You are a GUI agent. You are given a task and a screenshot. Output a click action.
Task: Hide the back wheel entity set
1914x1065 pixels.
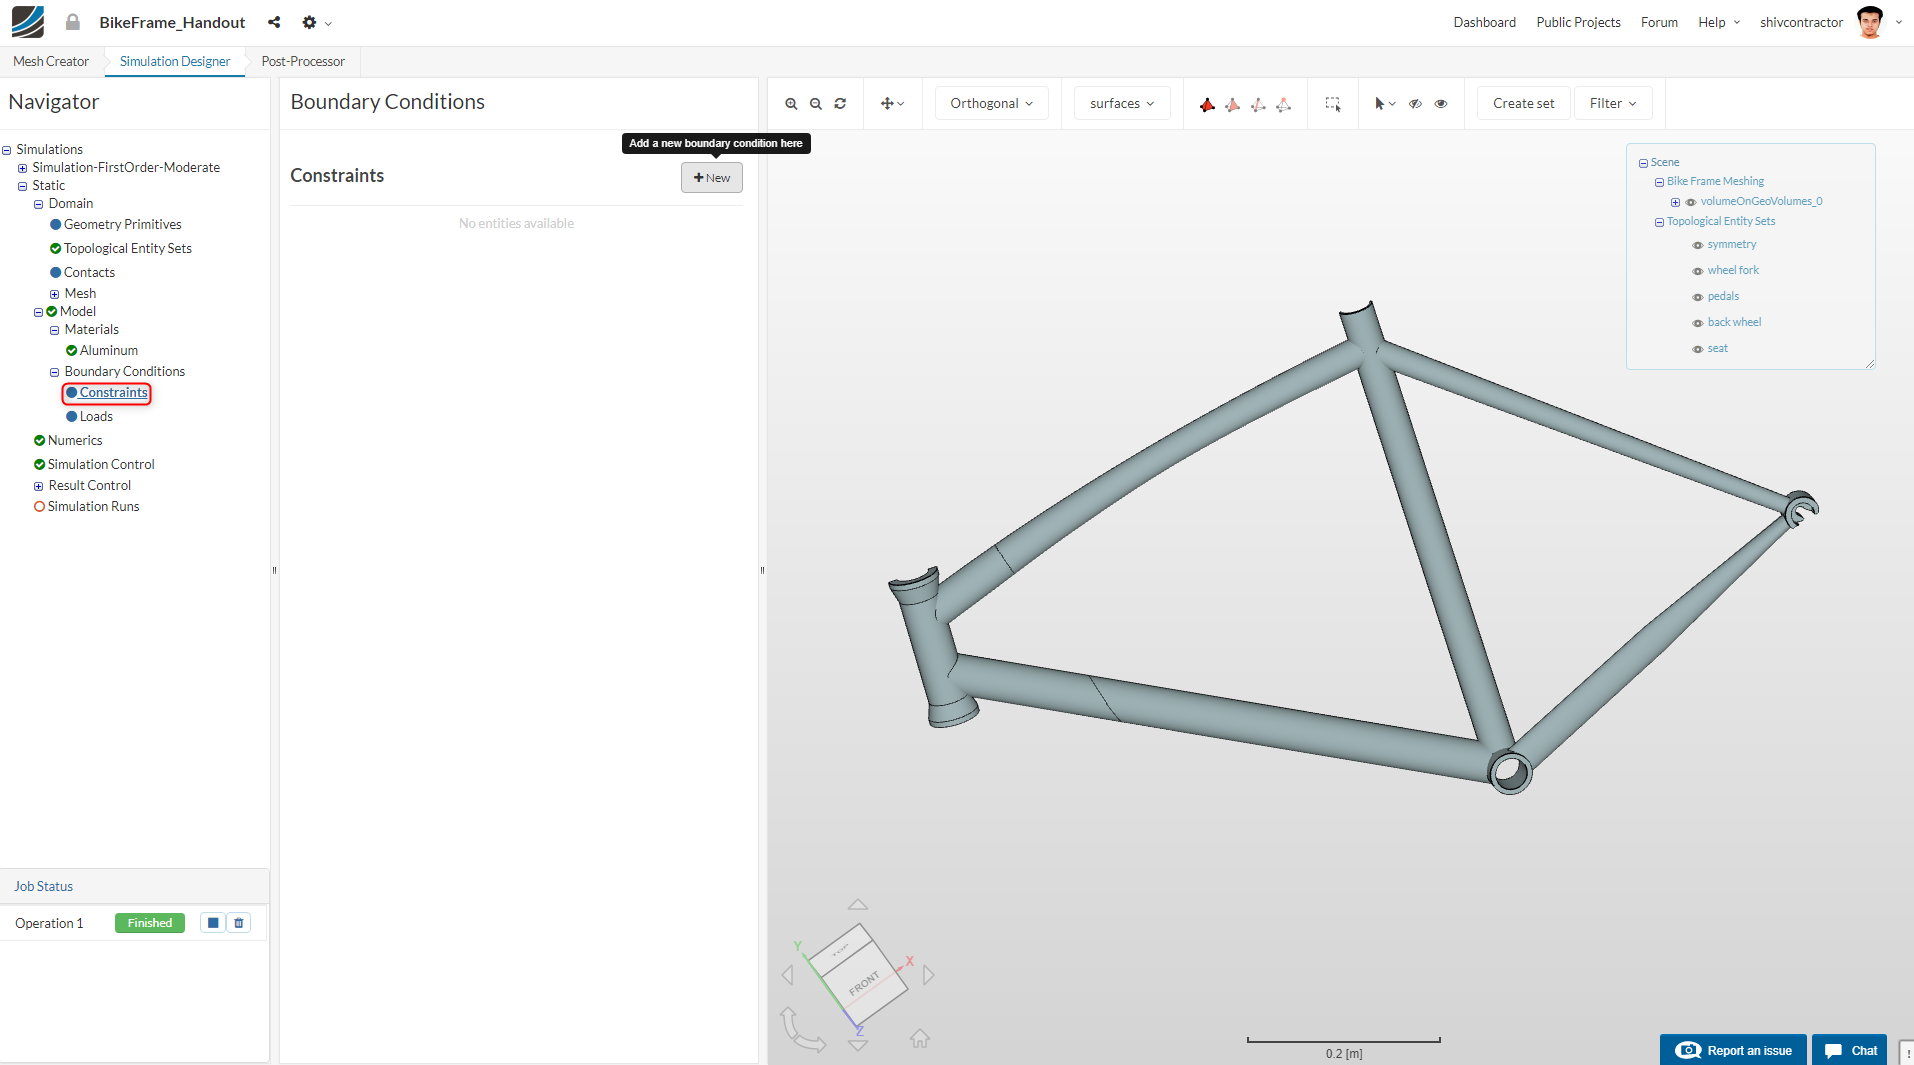(x=1697, y=322)
